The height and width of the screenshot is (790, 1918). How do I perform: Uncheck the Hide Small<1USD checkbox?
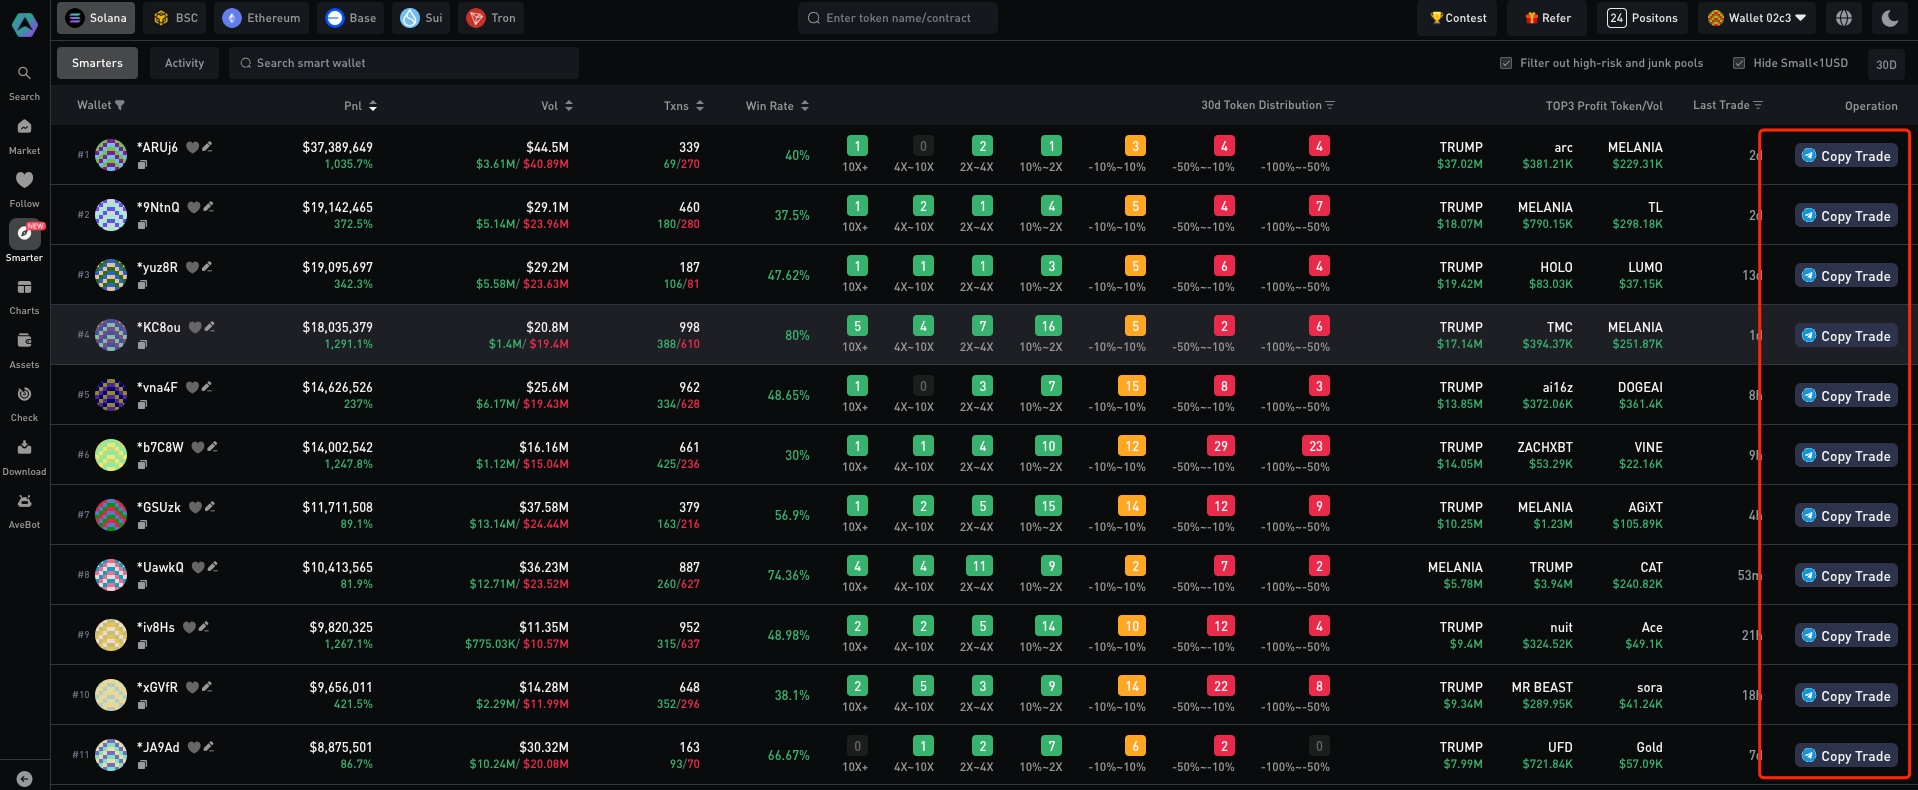tap(1739, 63)
